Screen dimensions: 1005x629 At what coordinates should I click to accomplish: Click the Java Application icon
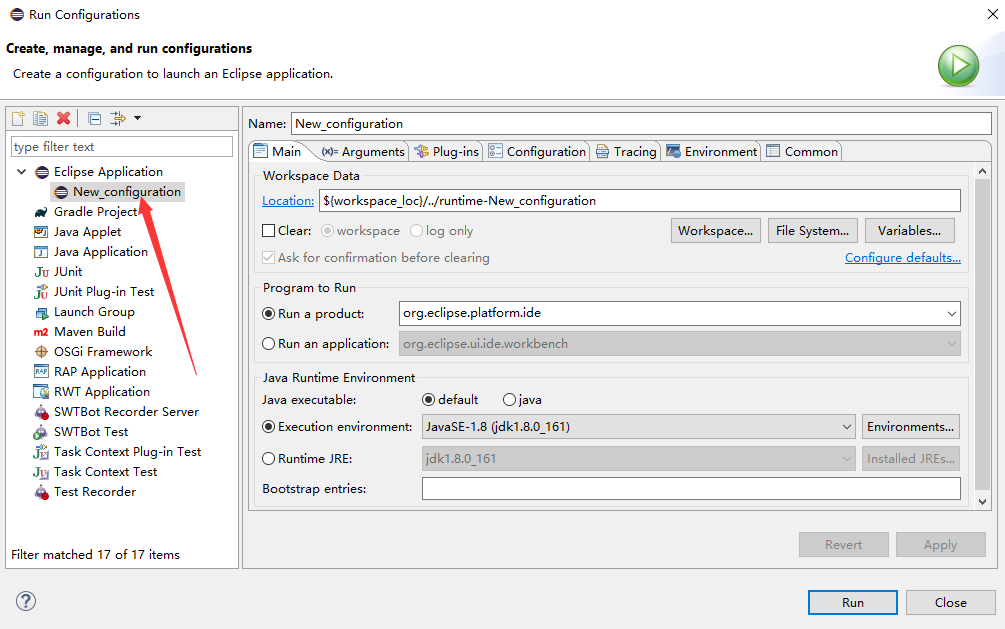click(41, 251)
